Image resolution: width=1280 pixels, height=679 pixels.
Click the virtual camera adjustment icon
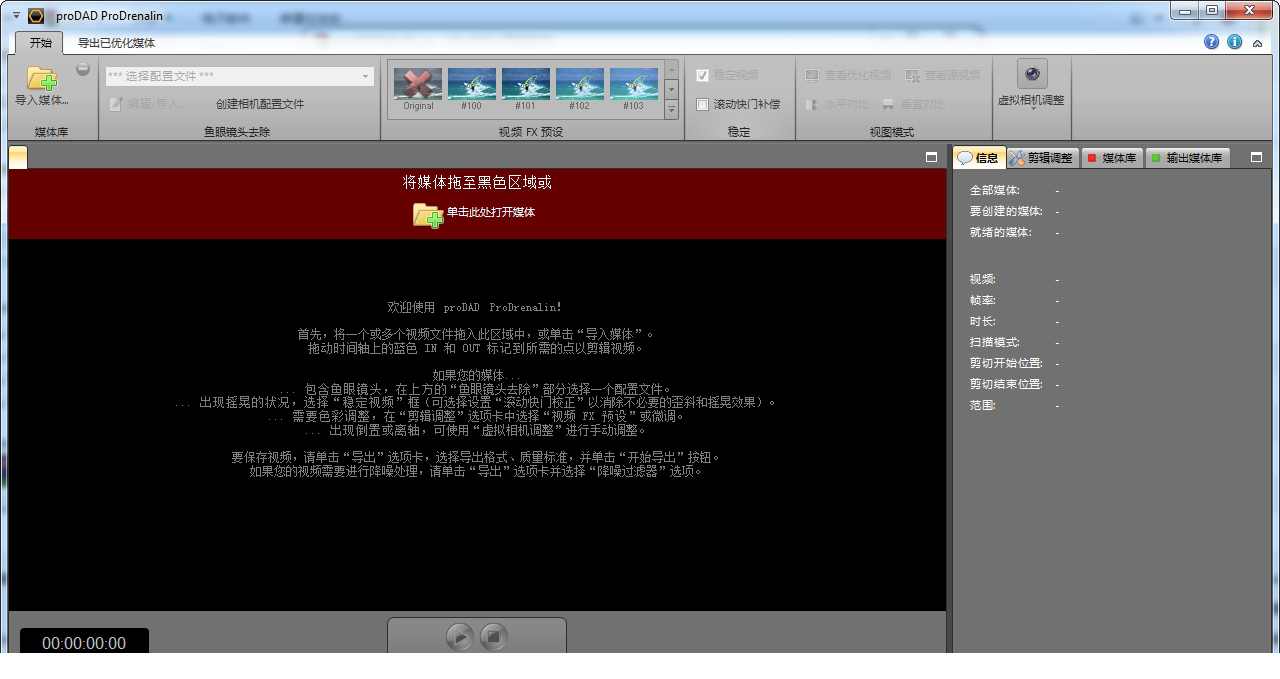pyautogui.click(x=1031, y=74)
